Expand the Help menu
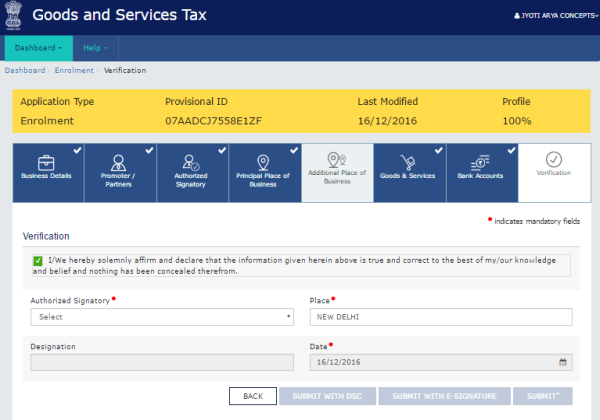 (95, 47)
